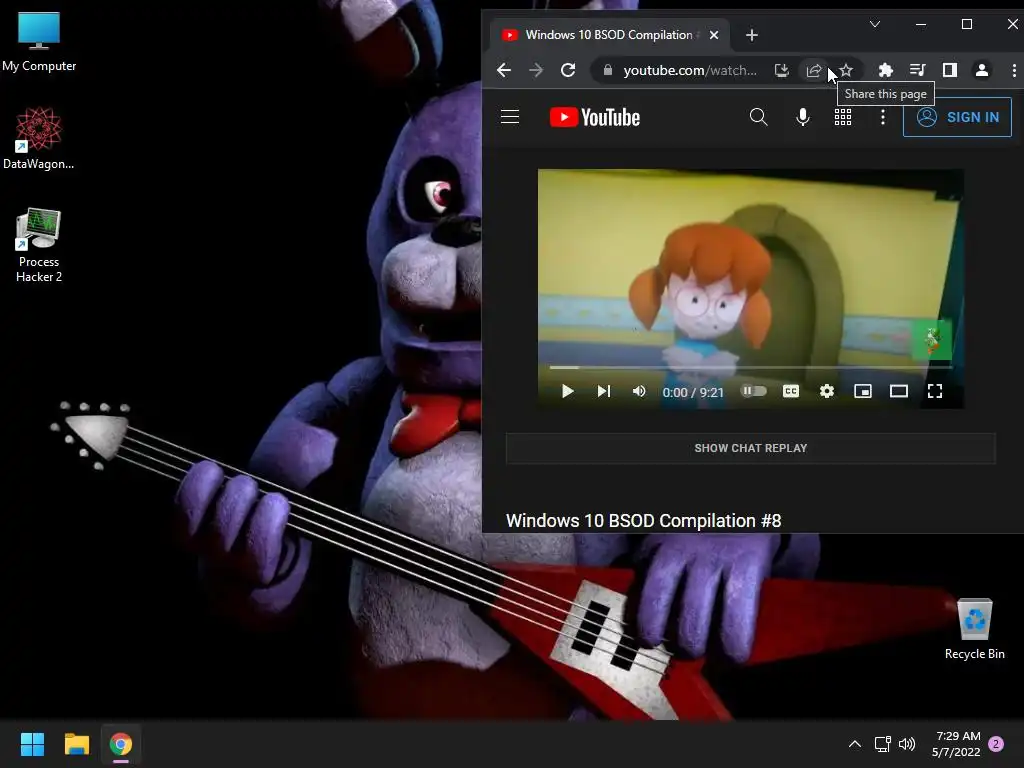Open notification center badge
This screenshot has height=768, width=1024.
click(996, 744)
